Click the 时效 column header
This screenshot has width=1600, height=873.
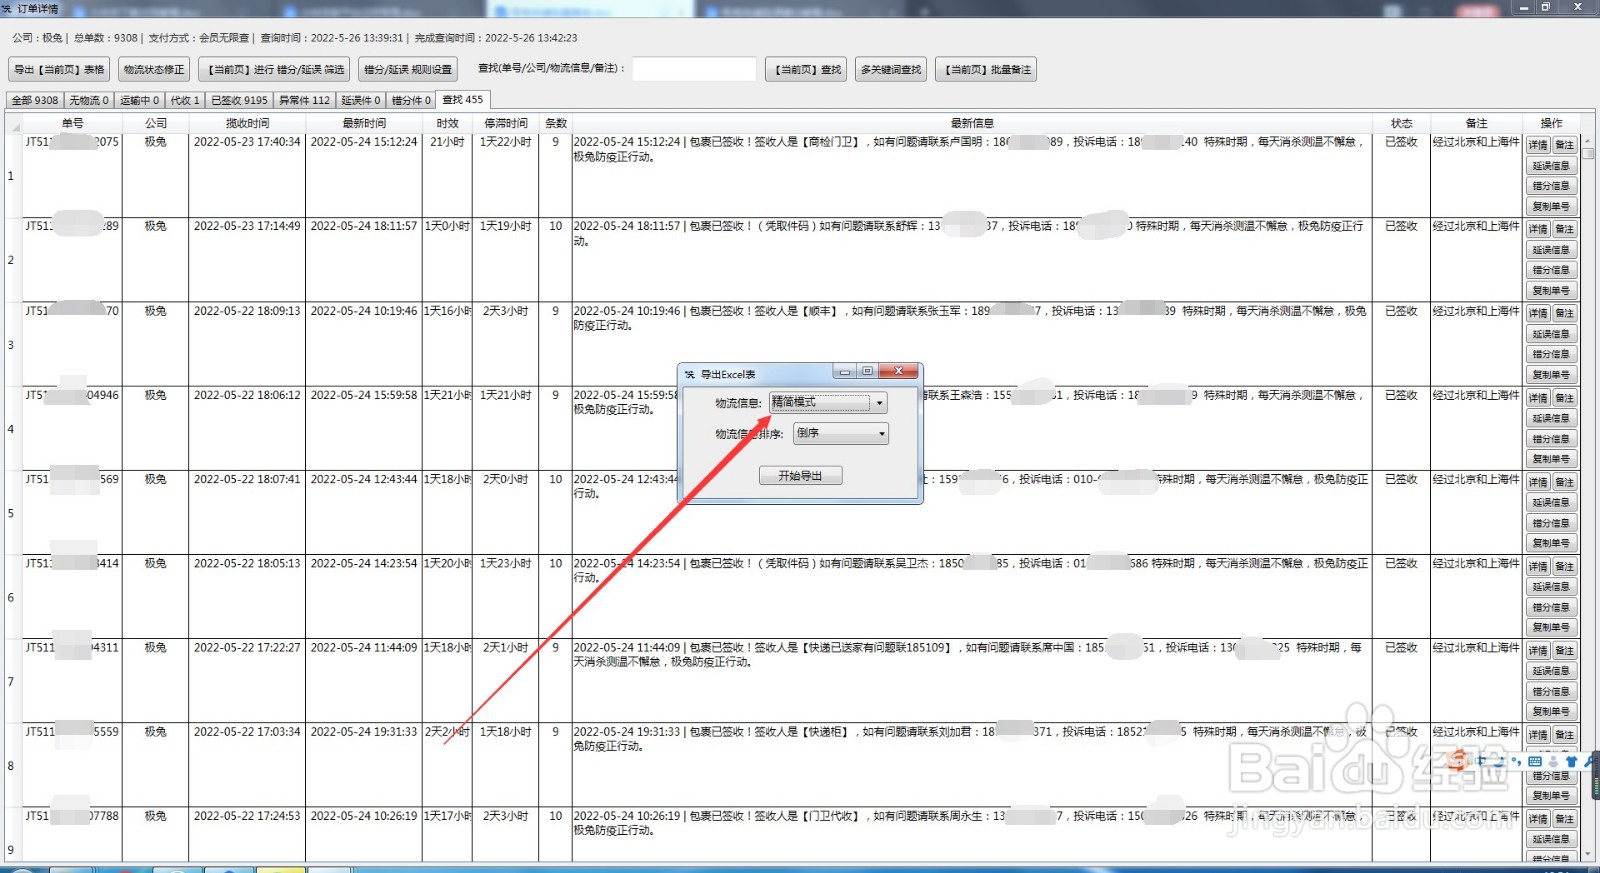447,124
